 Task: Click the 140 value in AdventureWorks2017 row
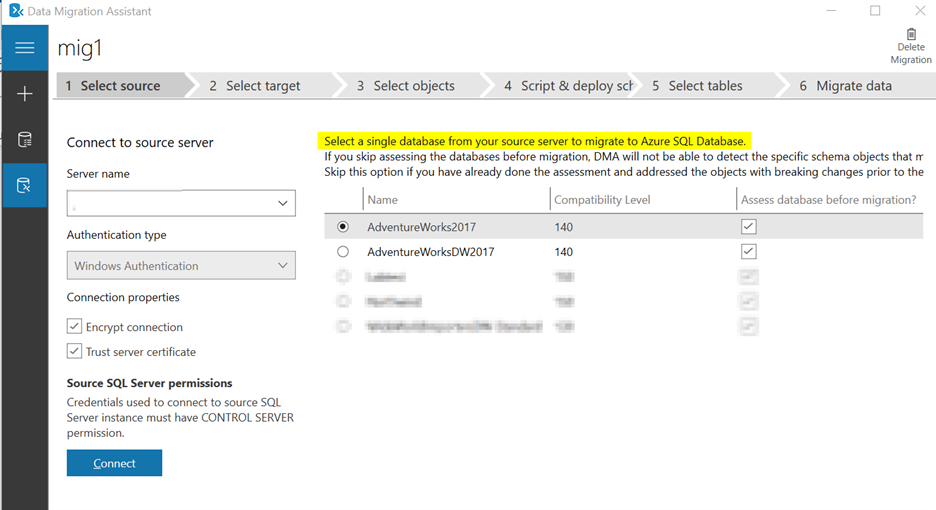[564, 227]
